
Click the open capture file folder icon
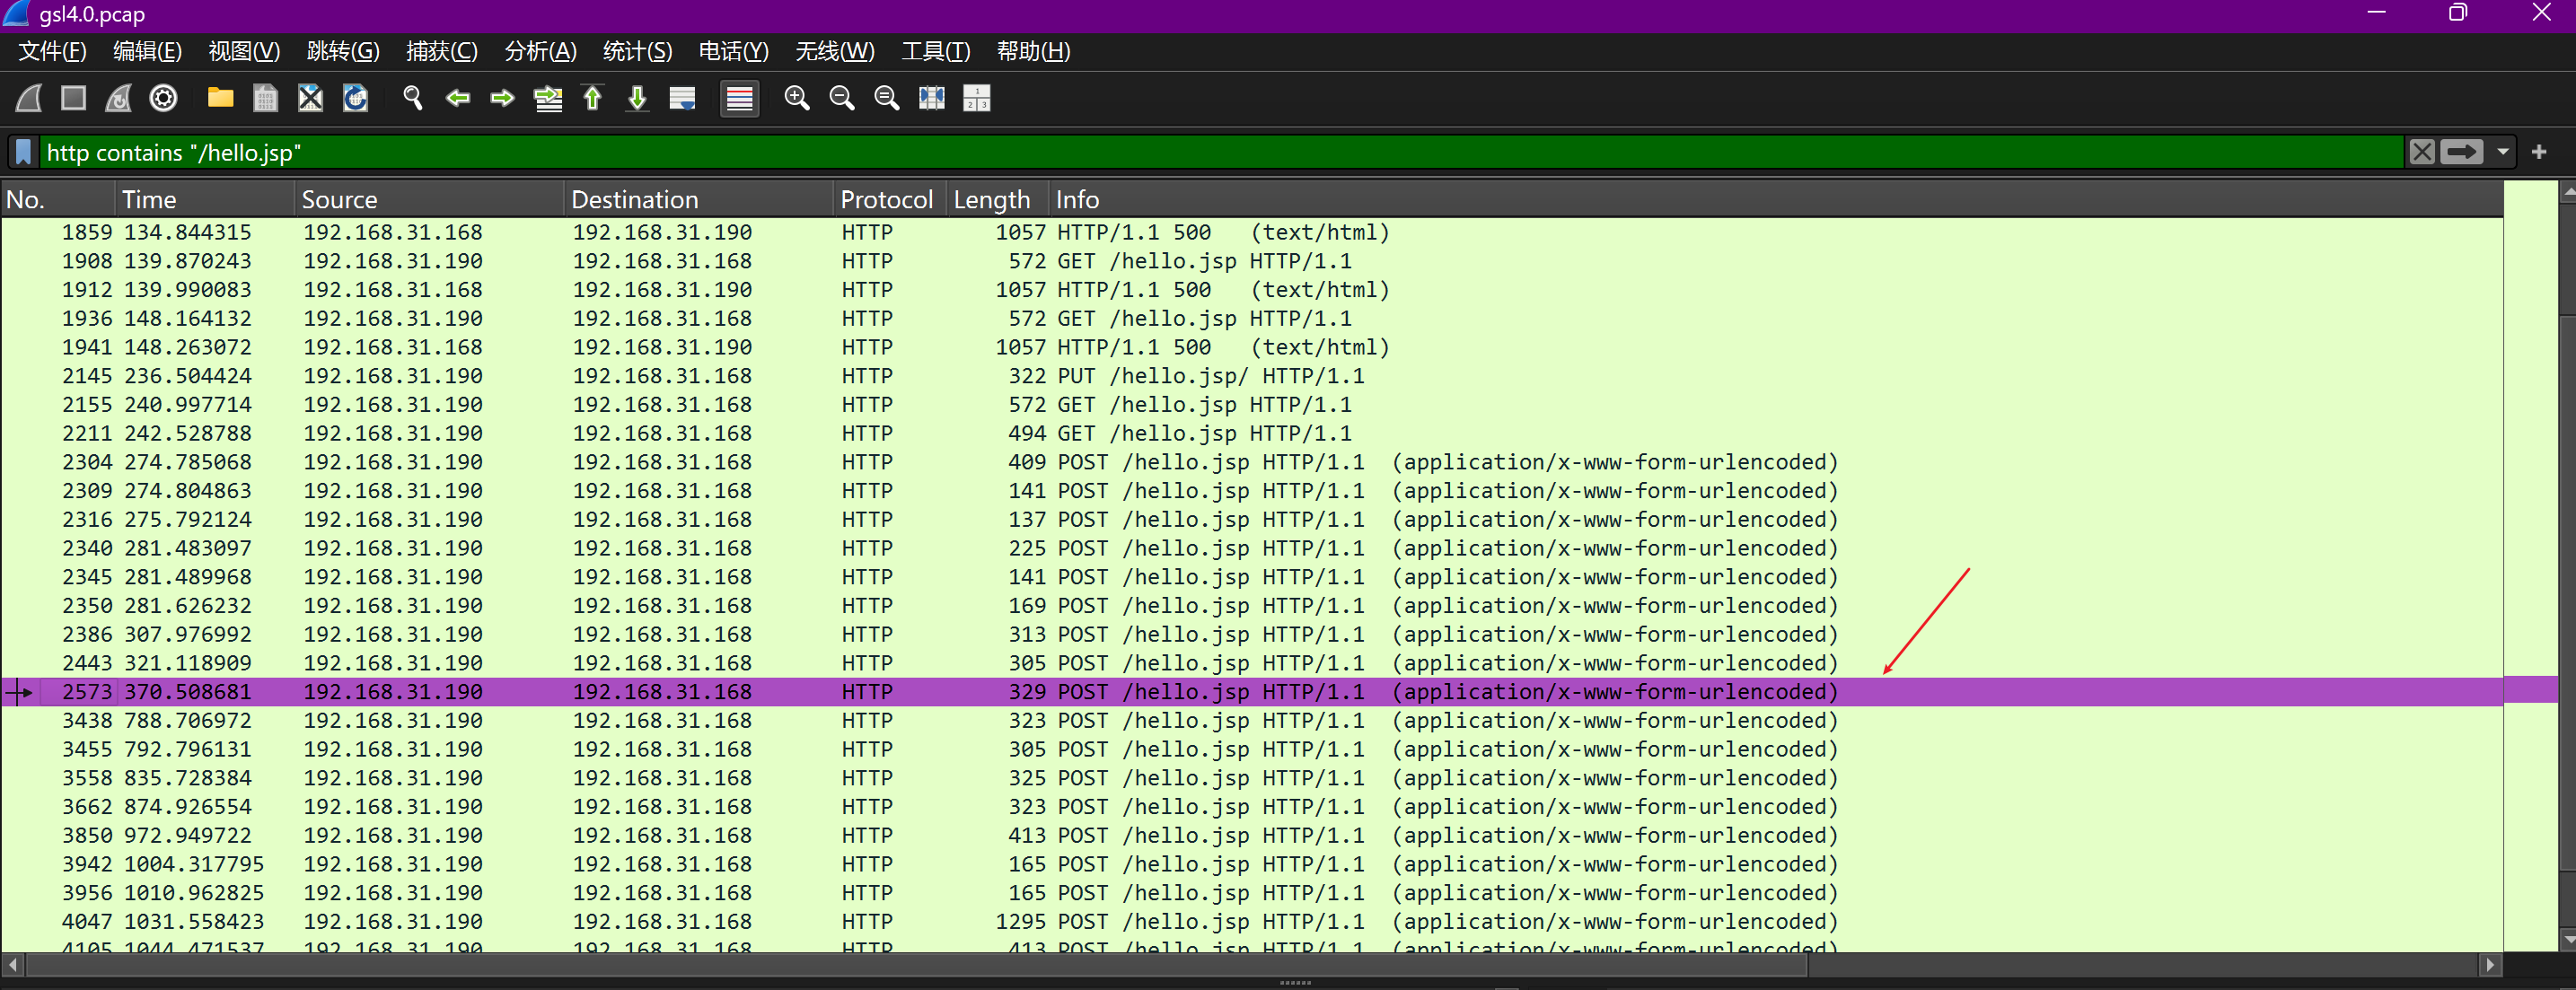(x=220, y=98)
